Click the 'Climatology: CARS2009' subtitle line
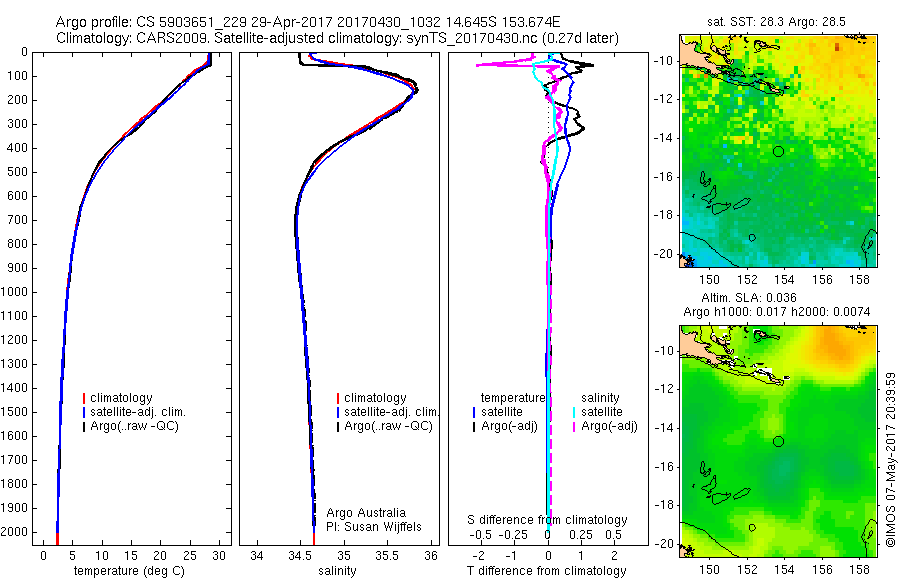Screen dimensions: 900x580 click(338, 38)
